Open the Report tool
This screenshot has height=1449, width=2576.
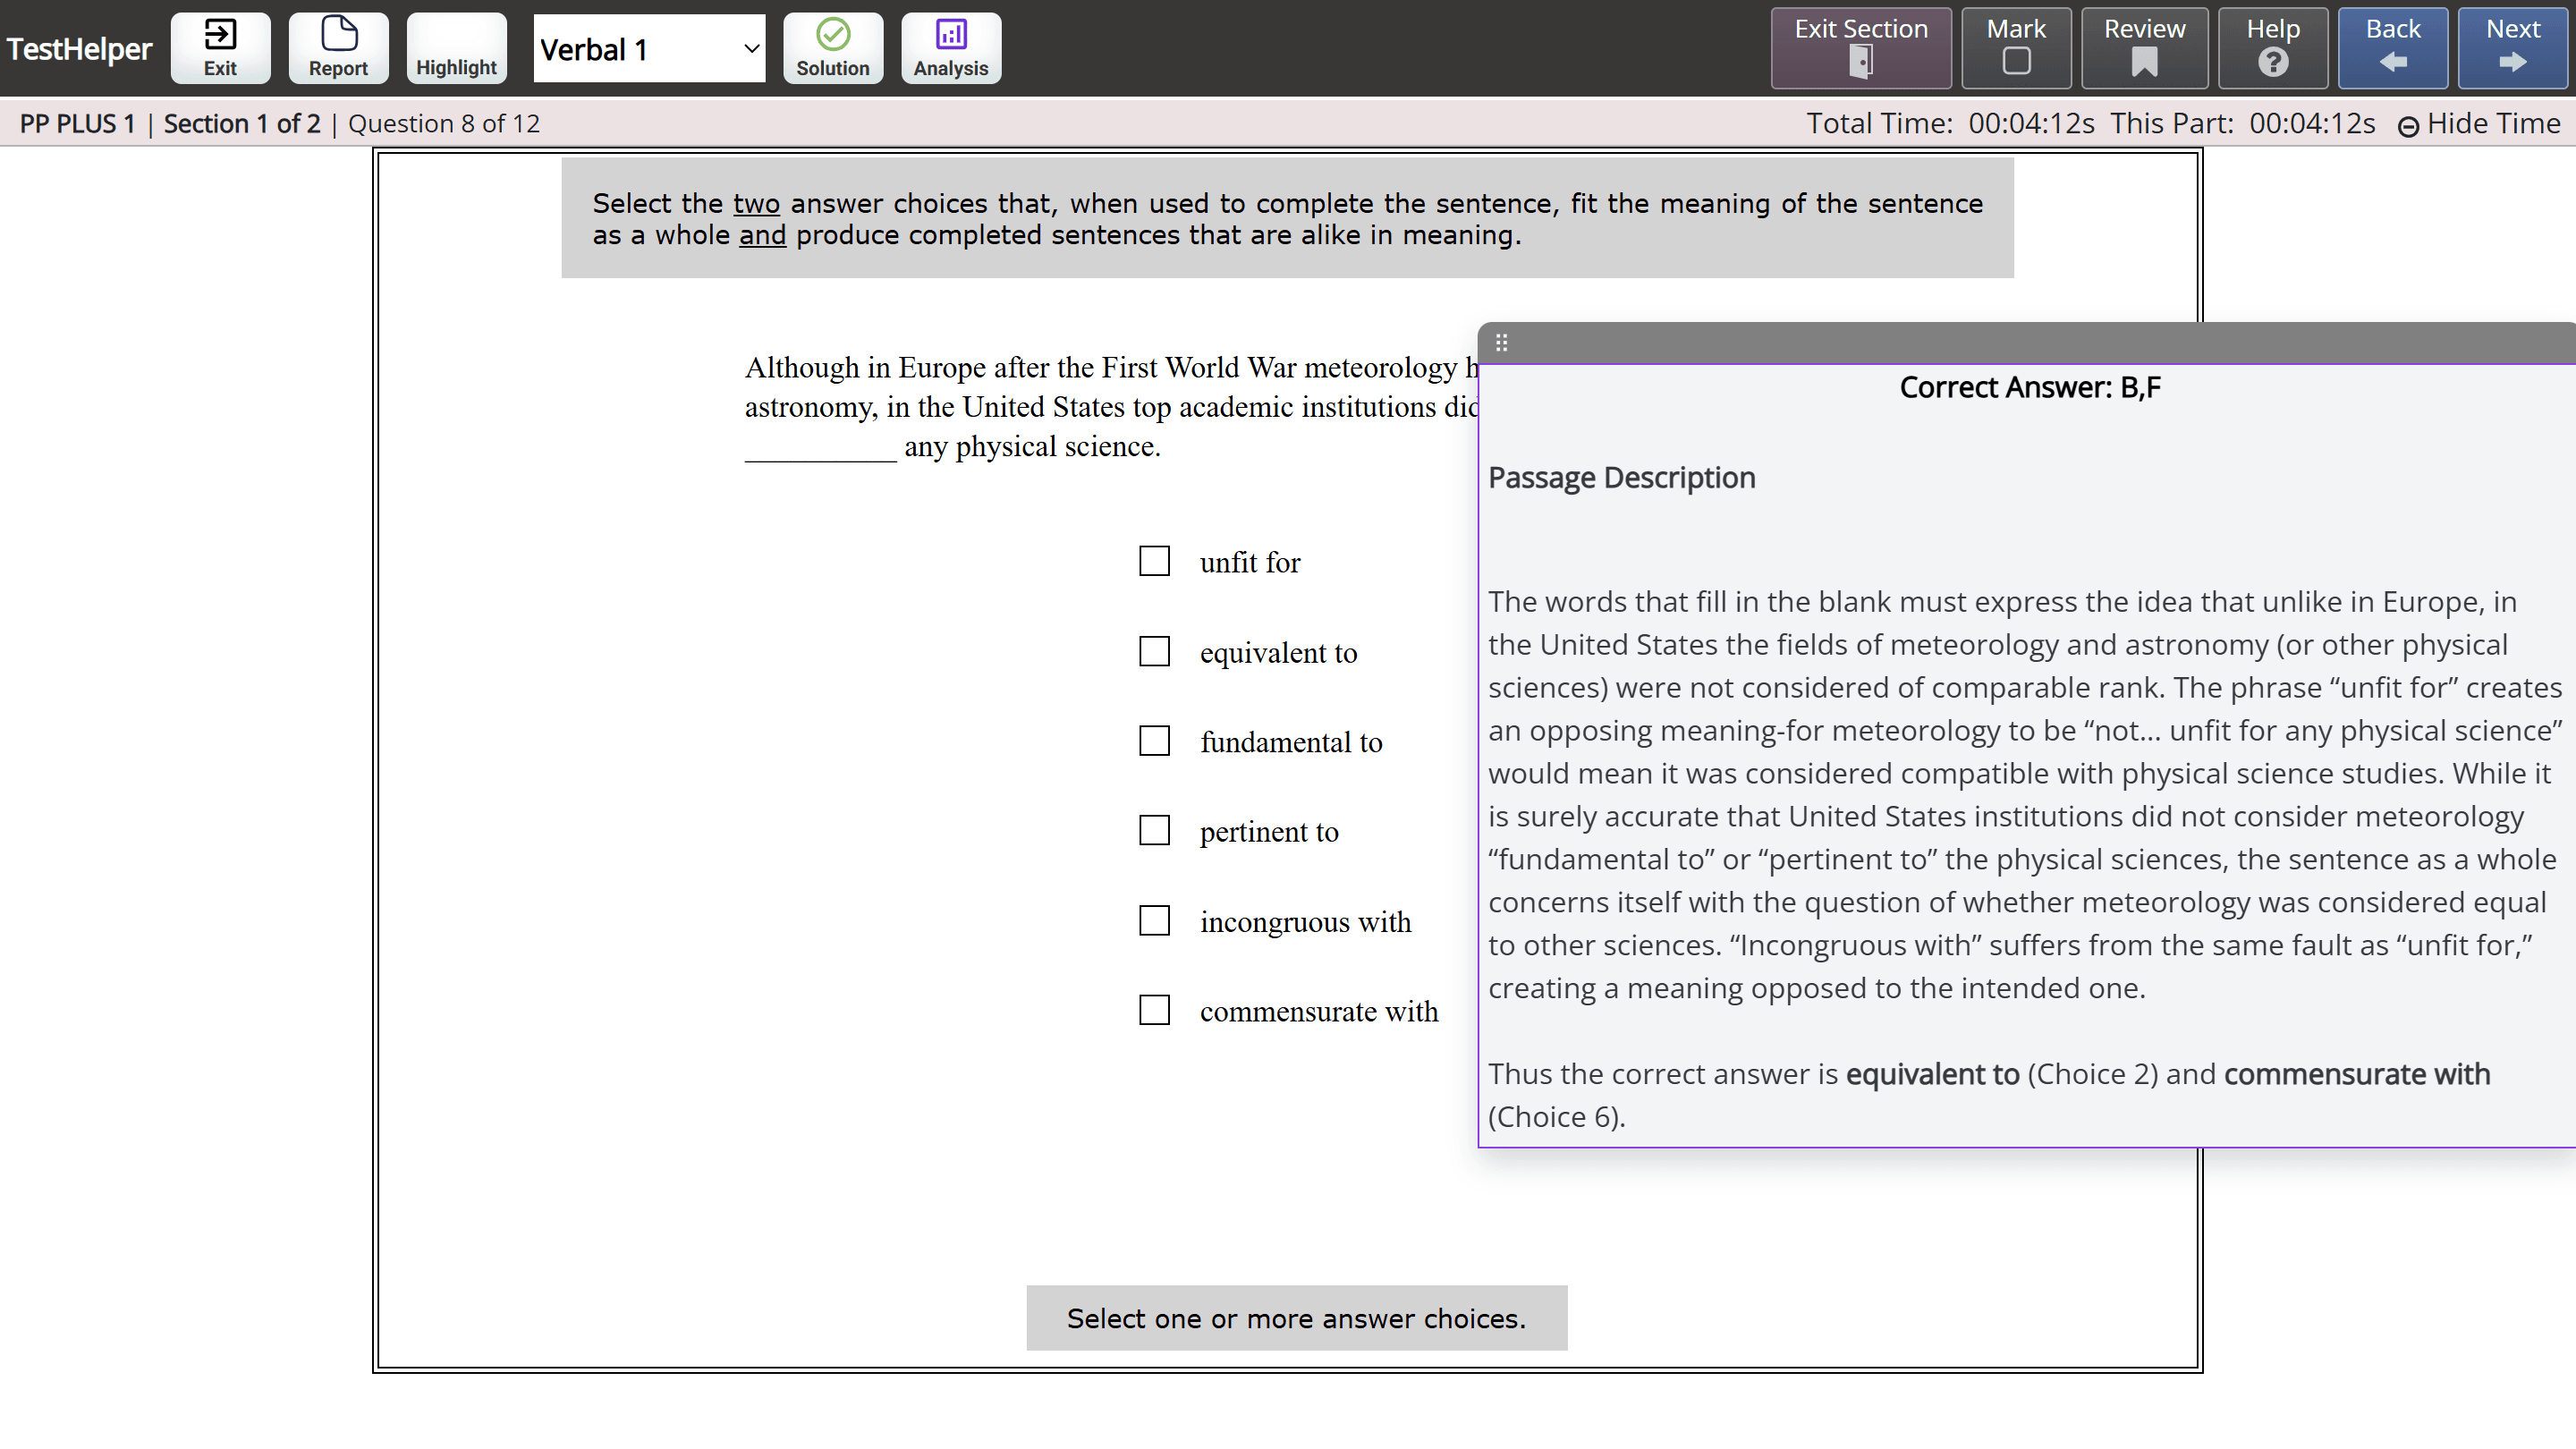click(x=338, y=48)
